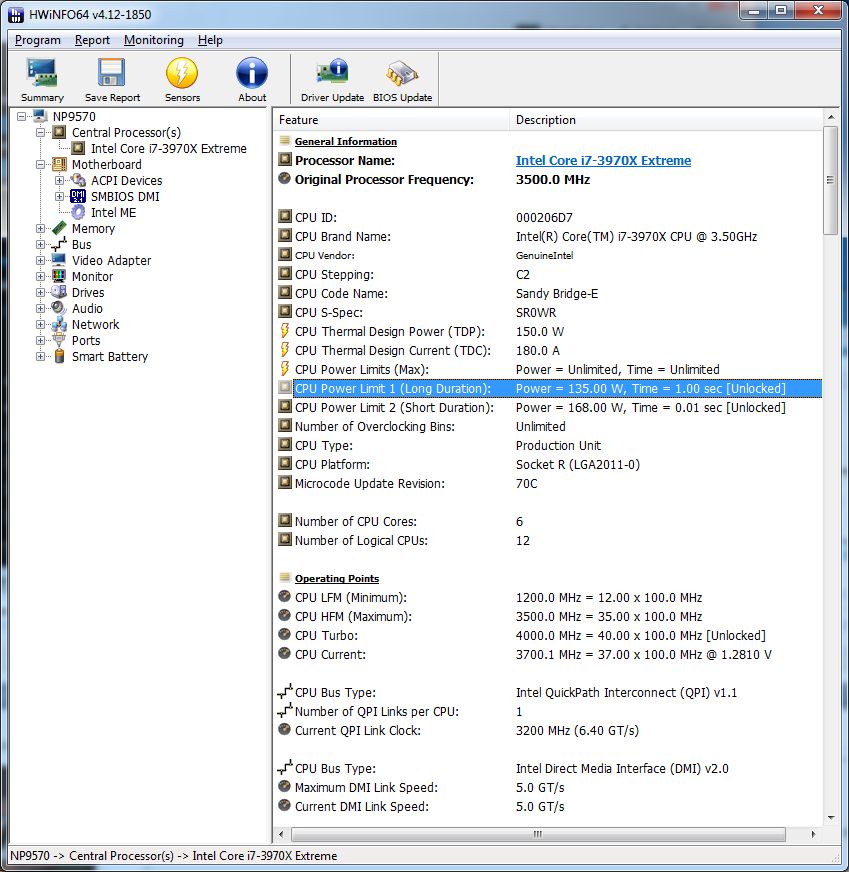The image size is (849, 872).
Task: Click the Memory module icon
Action: point(59,229)
